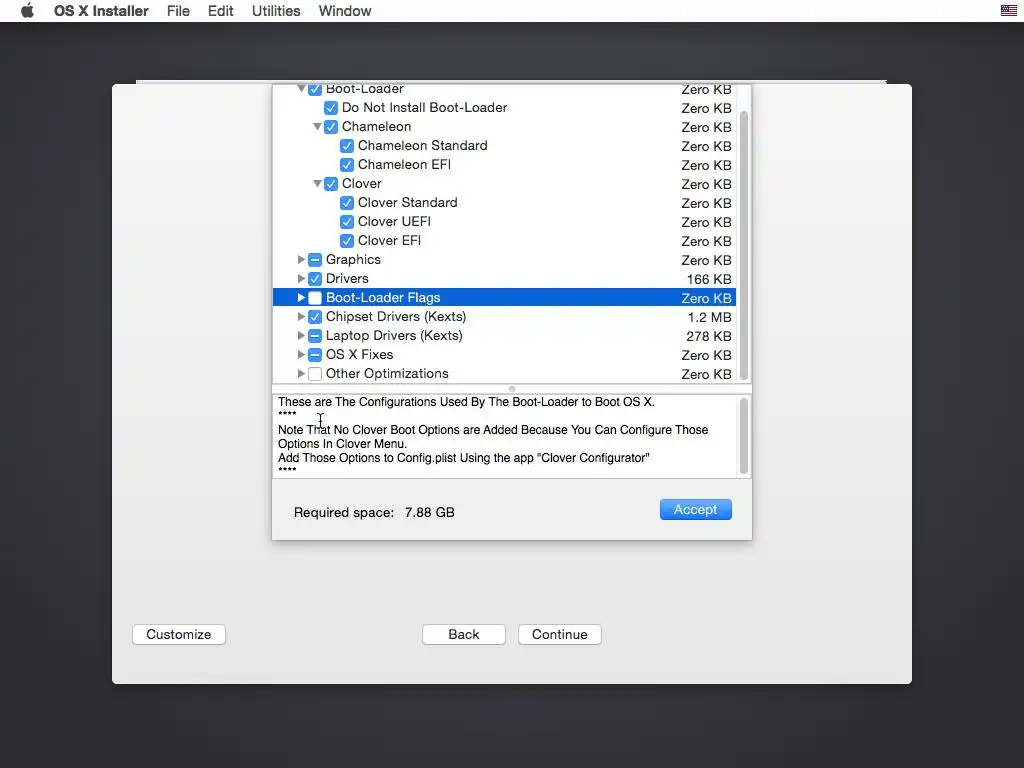Uncheck the Drivers checkbox

pyautogui.click(x=315, y=279)
